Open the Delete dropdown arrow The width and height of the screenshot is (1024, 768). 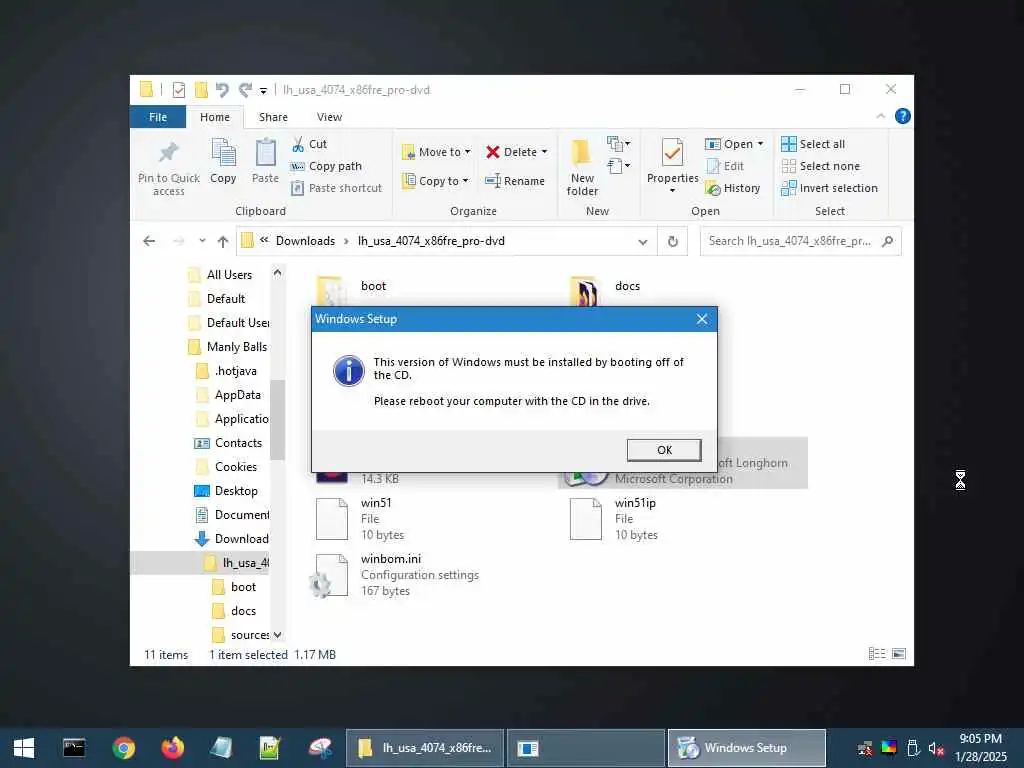(x=544, y=152)
